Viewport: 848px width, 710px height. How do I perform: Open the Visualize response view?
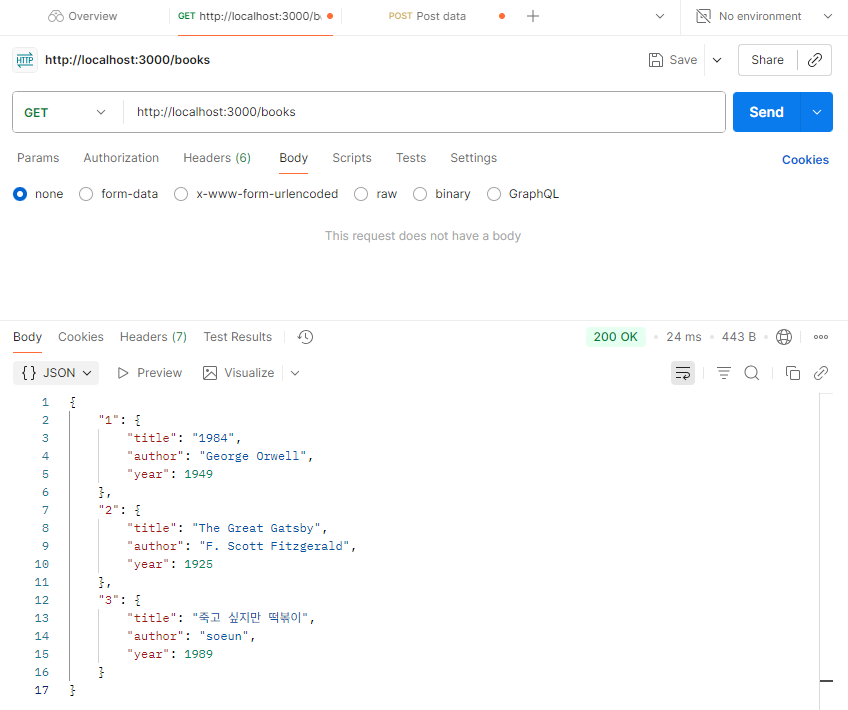[238, 373]
